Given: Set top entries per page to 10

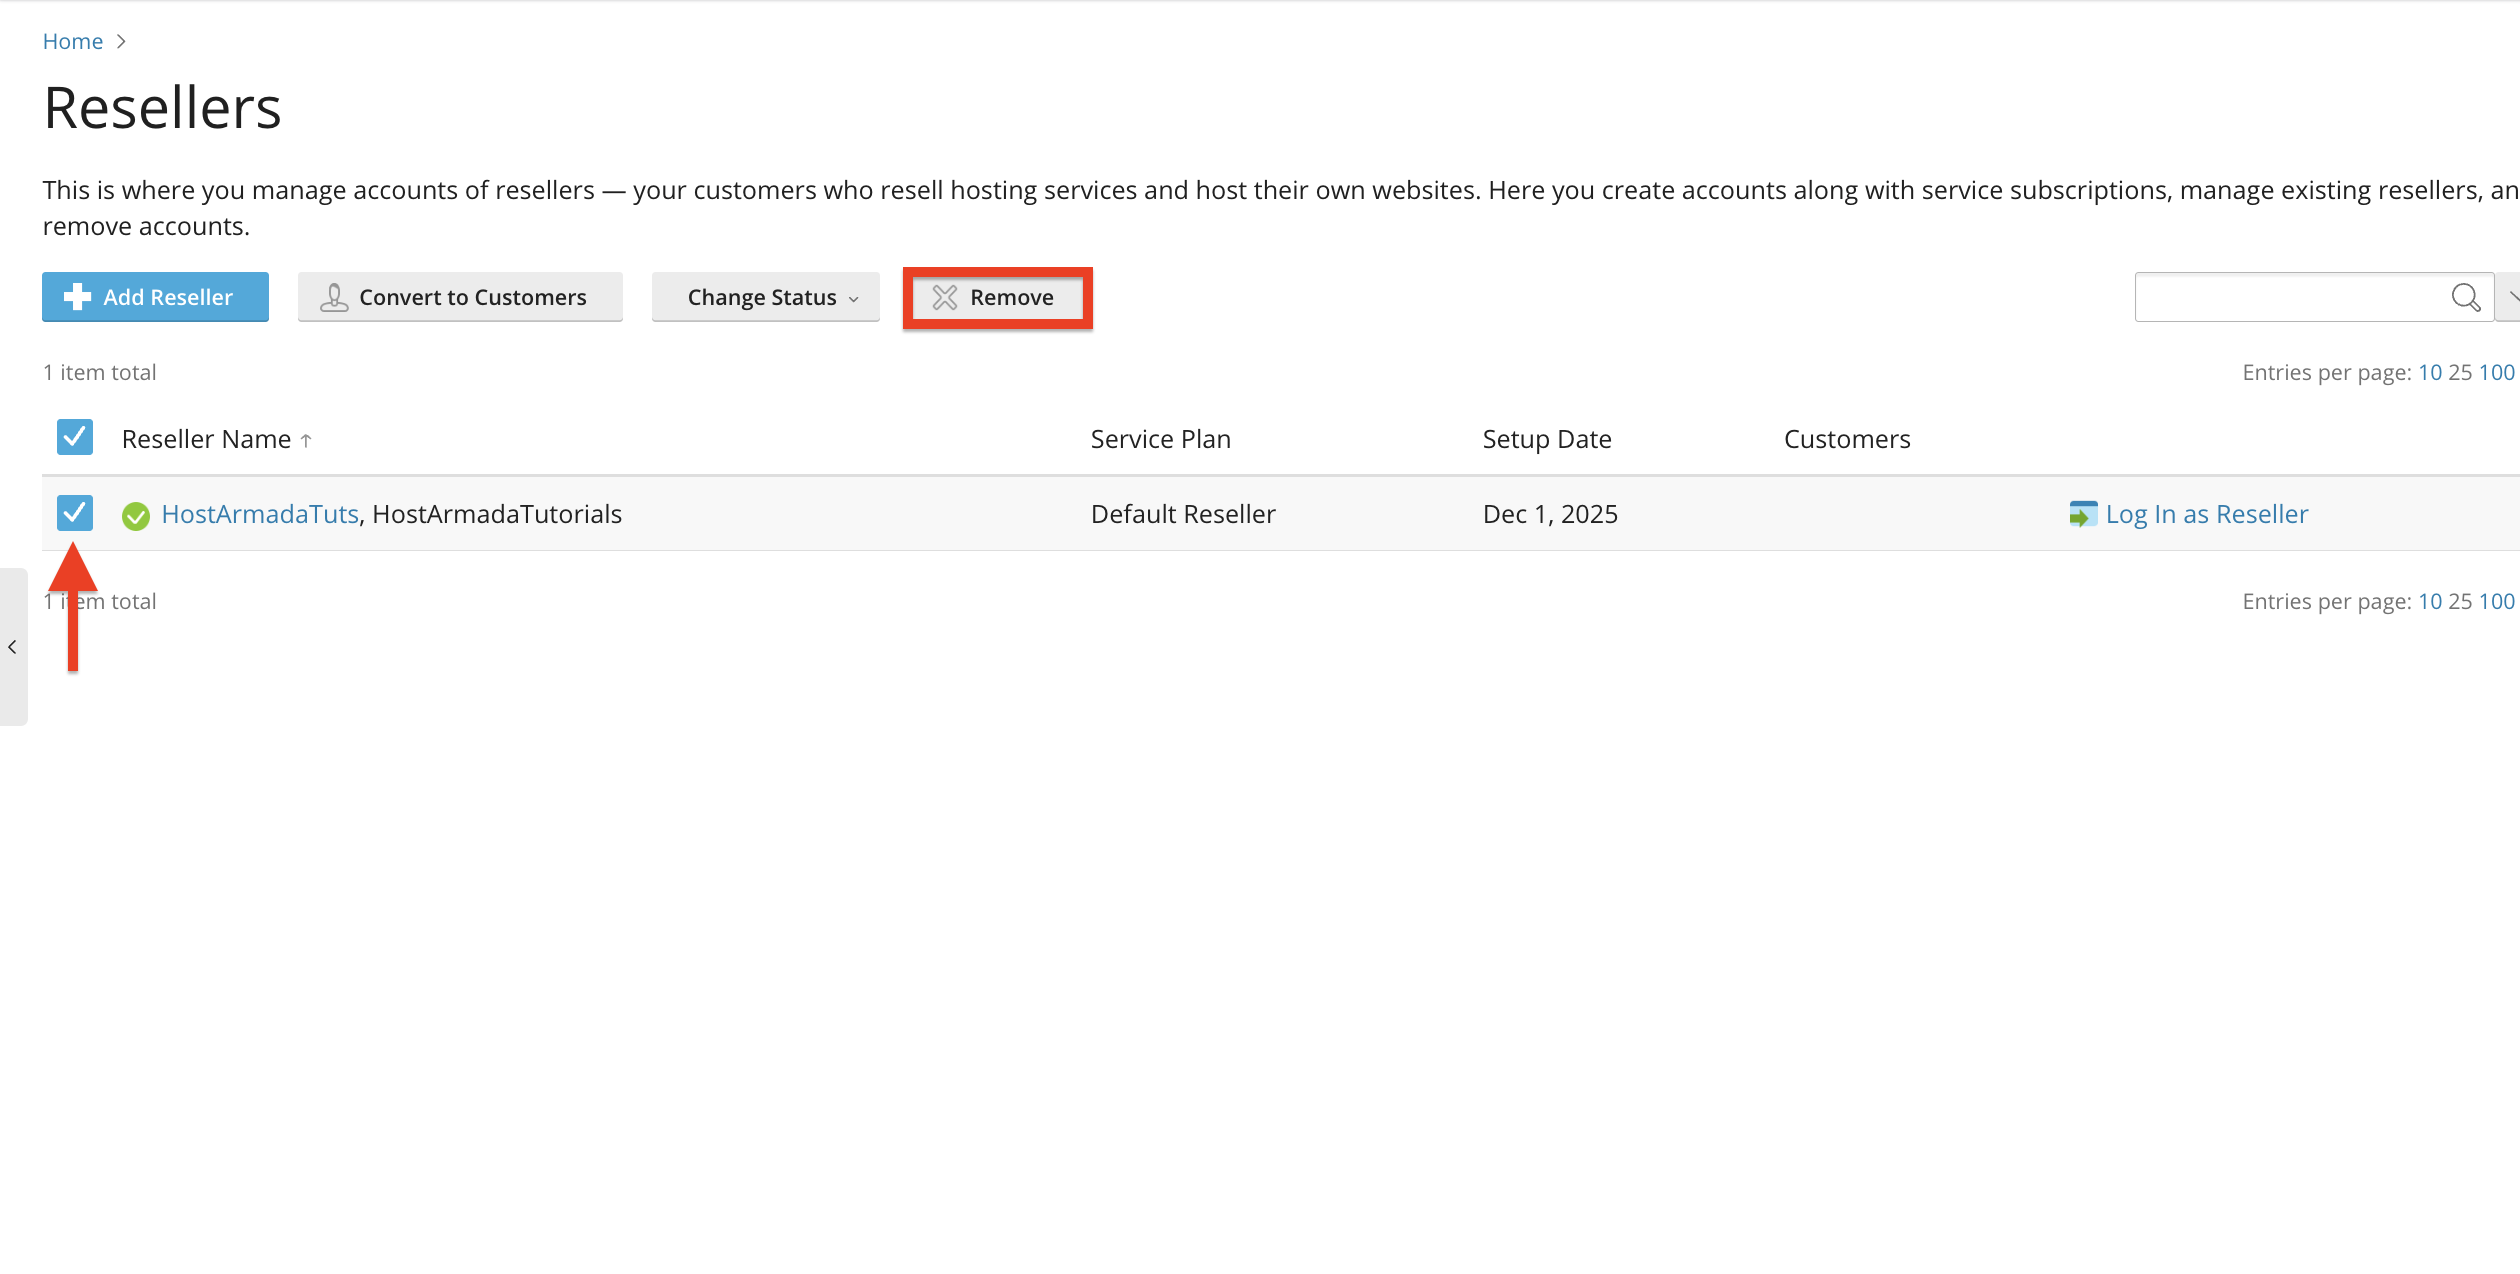Looking at the screenshot, I should coord(2430,372).
